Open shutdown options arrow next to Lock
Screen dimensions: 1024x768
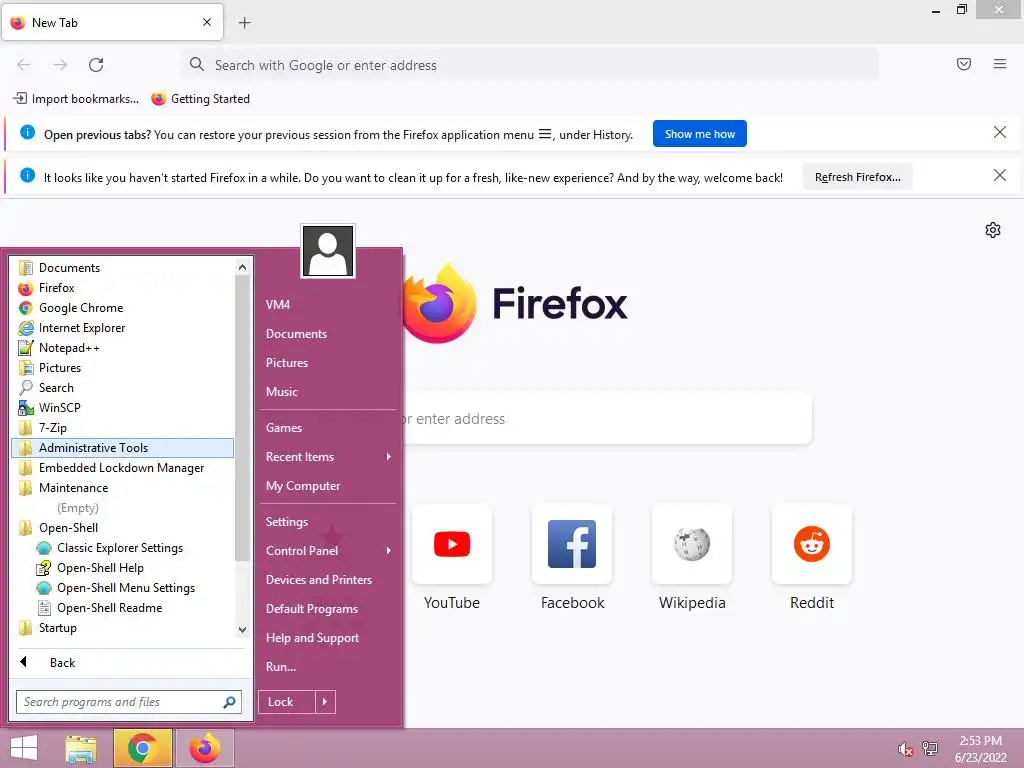coord(325,702)
